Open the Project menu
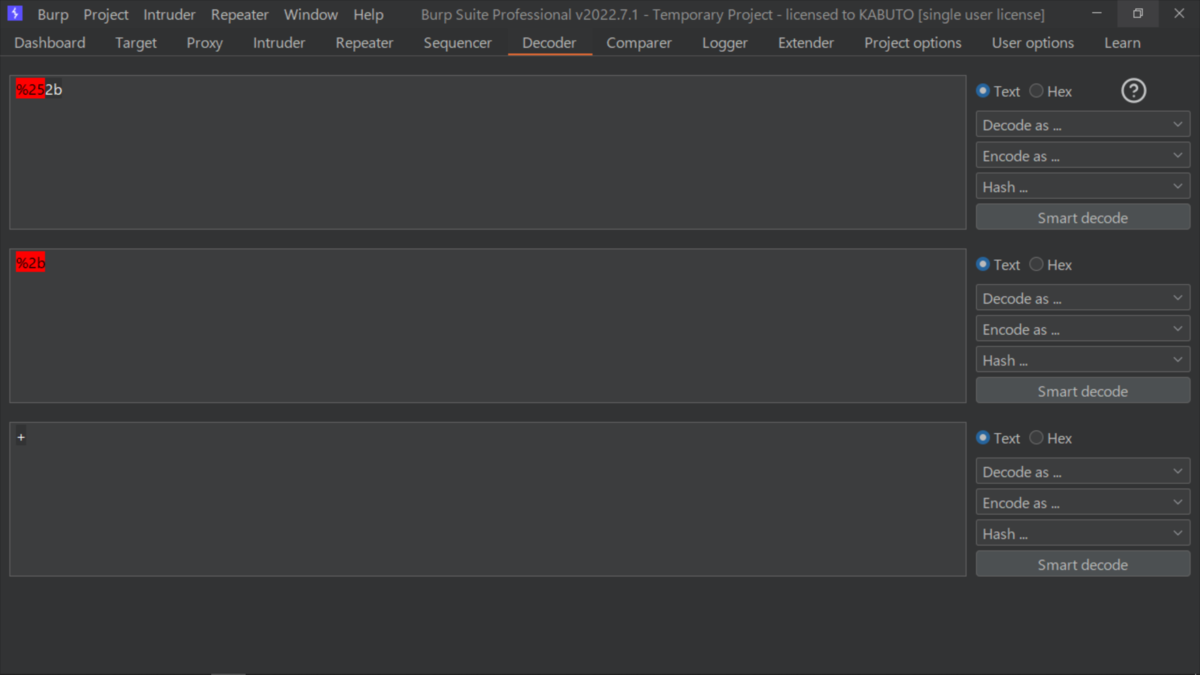The width and height of the screenshot is (1200, 675). coord(106,15)
